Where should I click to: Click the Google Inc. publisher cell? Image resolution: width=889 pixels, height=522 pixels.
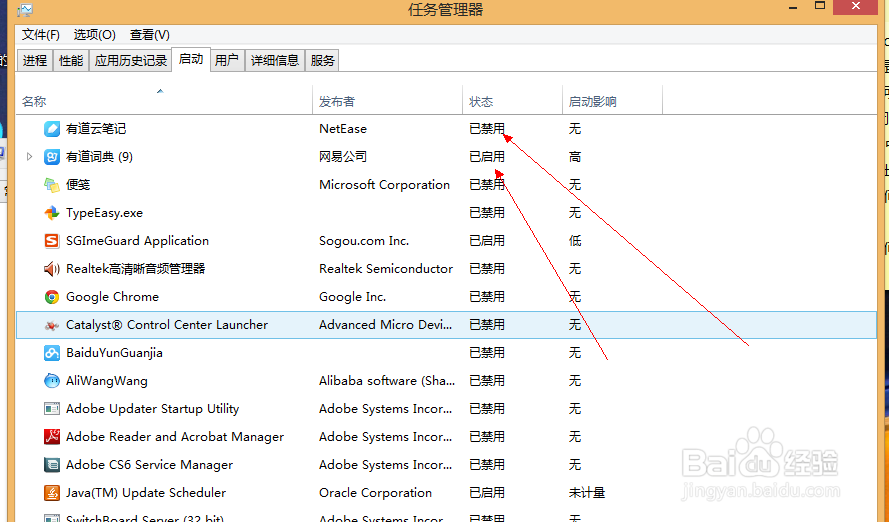pyautogui.click(x=353, y=297)
